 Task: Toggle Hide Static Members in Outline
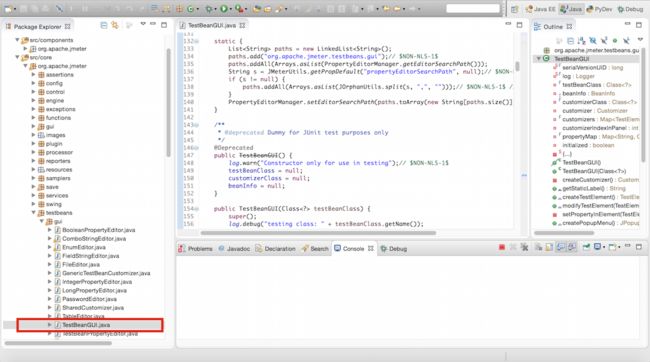click(604, 41)
